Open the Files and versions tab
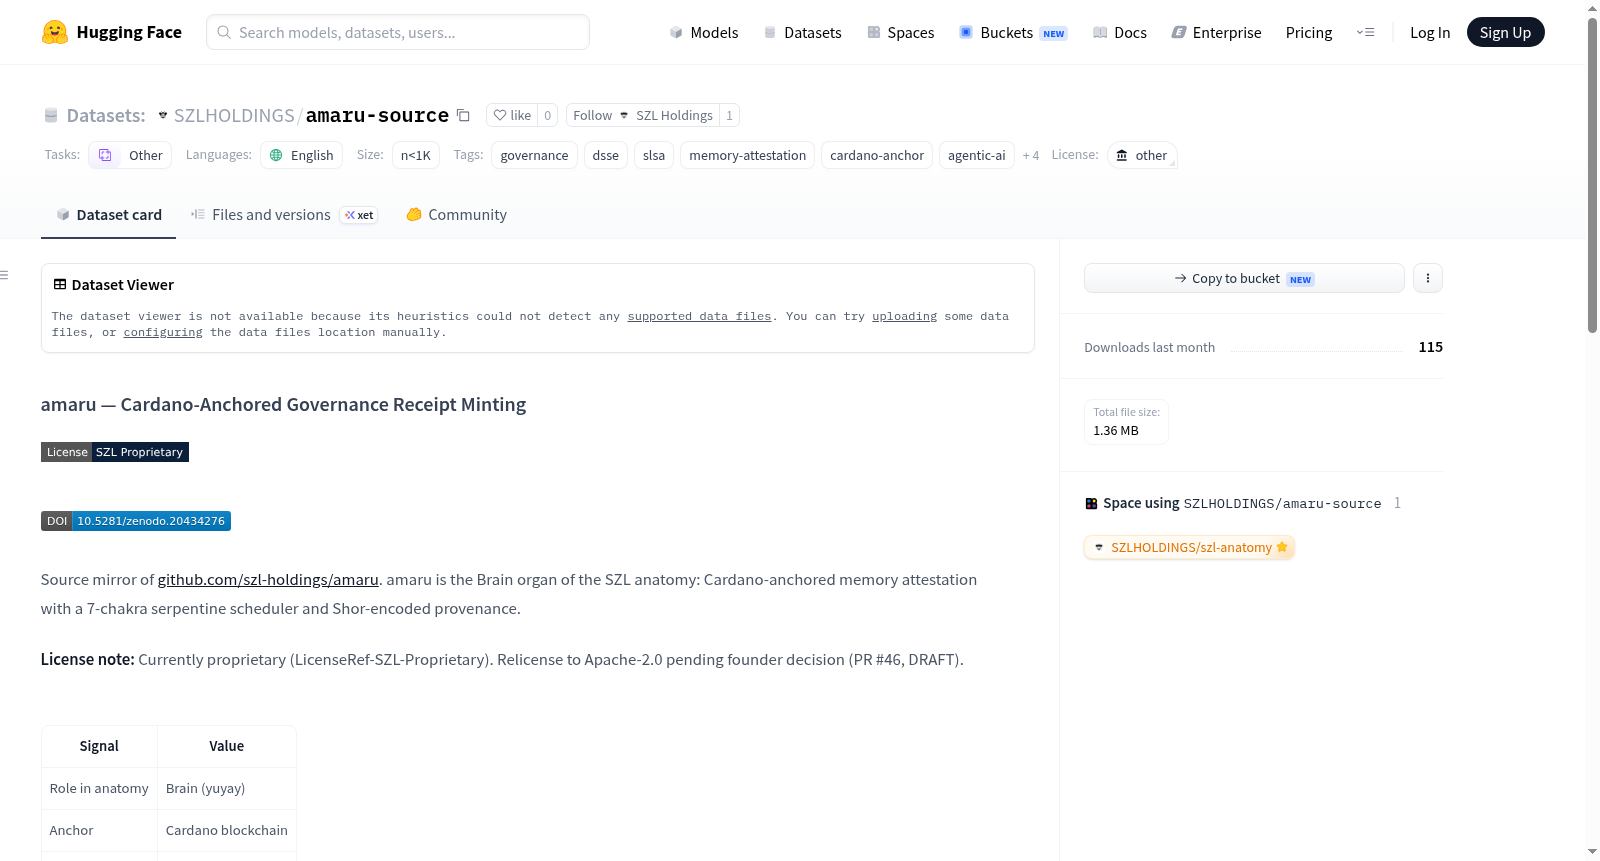 [x=284, y=214]
